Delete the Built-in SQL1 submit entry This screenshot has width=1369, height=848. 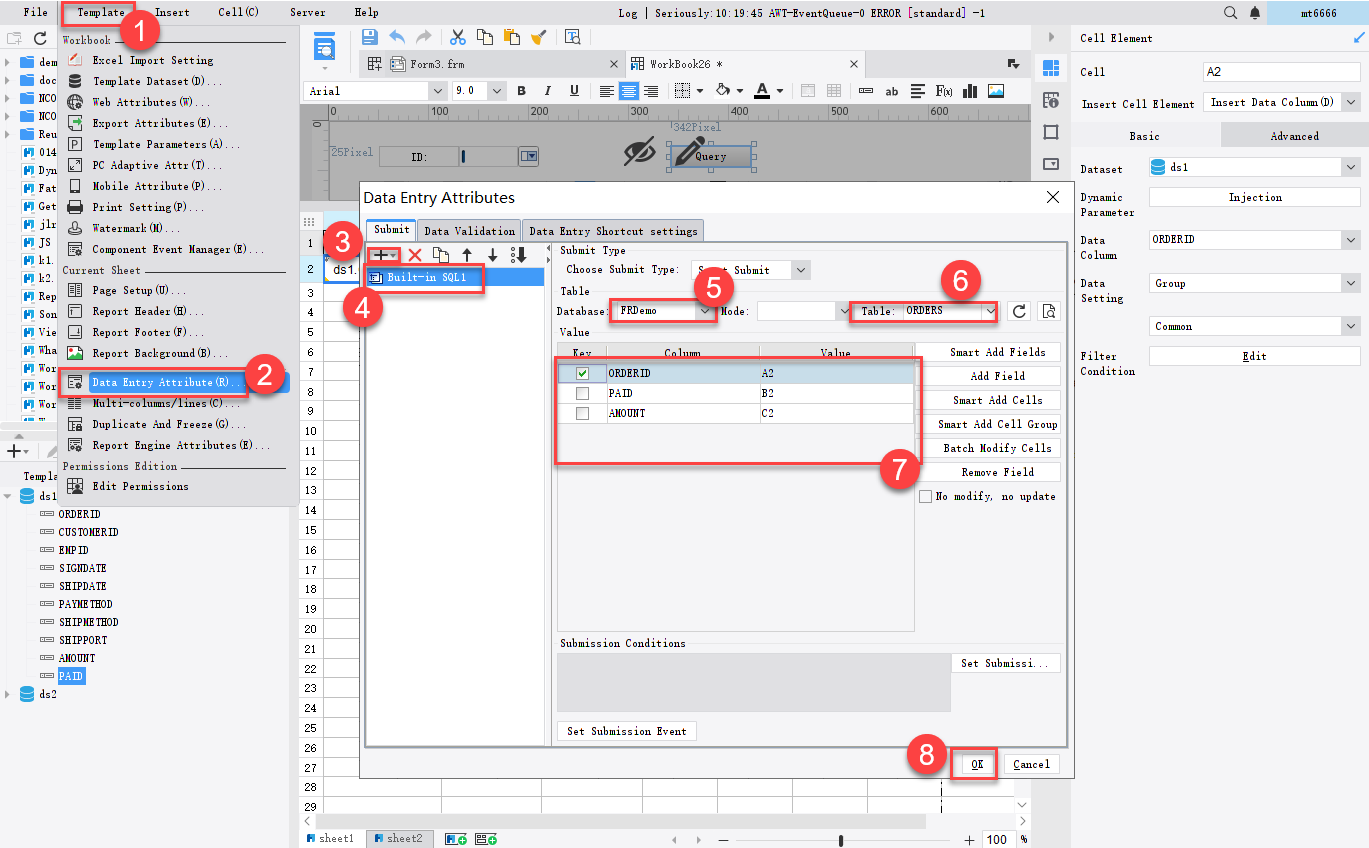pos(414,255)
